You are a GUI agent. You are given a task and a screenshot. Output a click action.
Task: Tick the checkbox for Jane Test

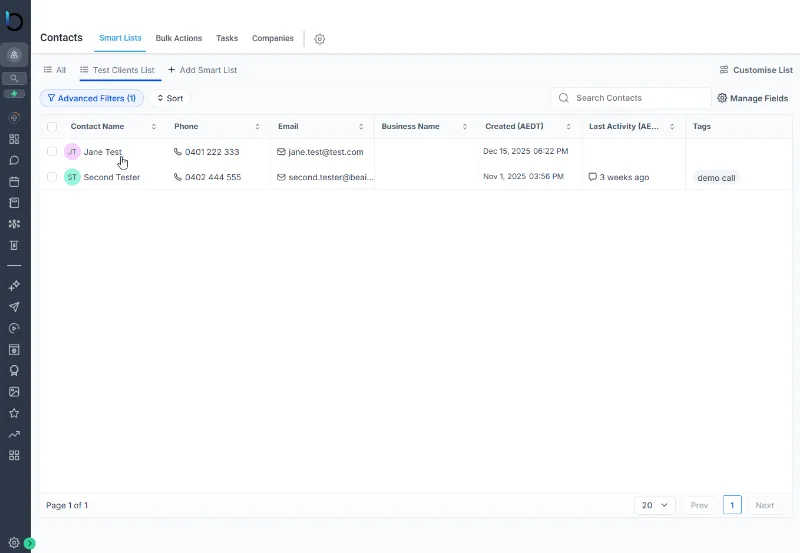[x=52, y=152]
